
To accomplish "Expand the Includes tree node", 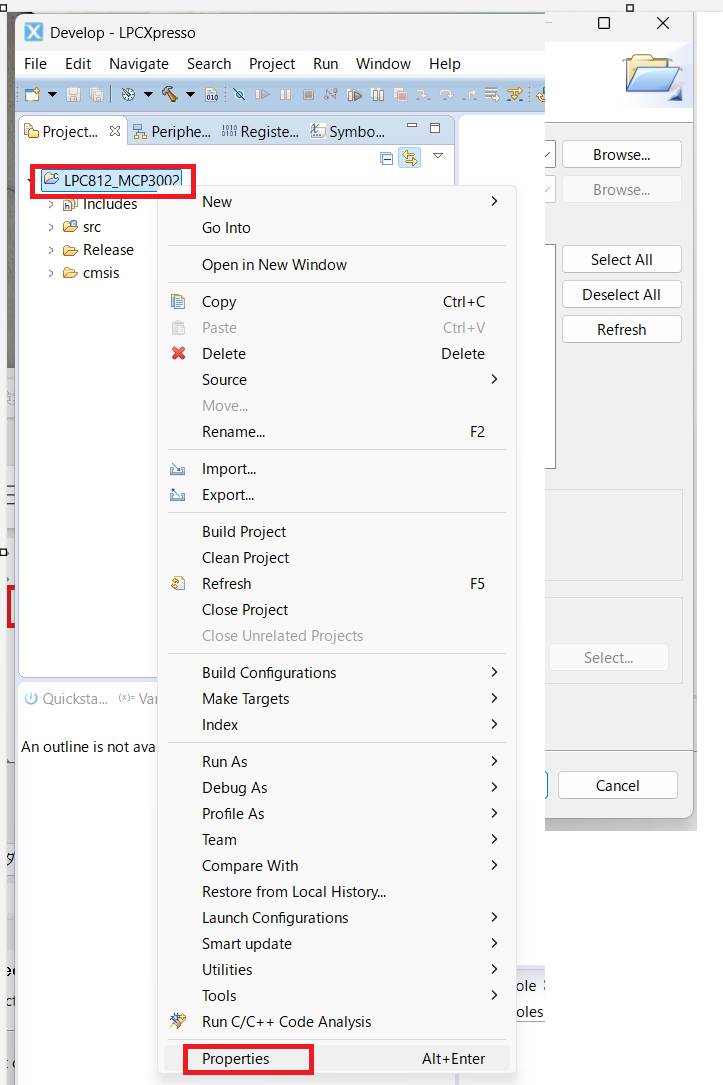I will 51,204.
